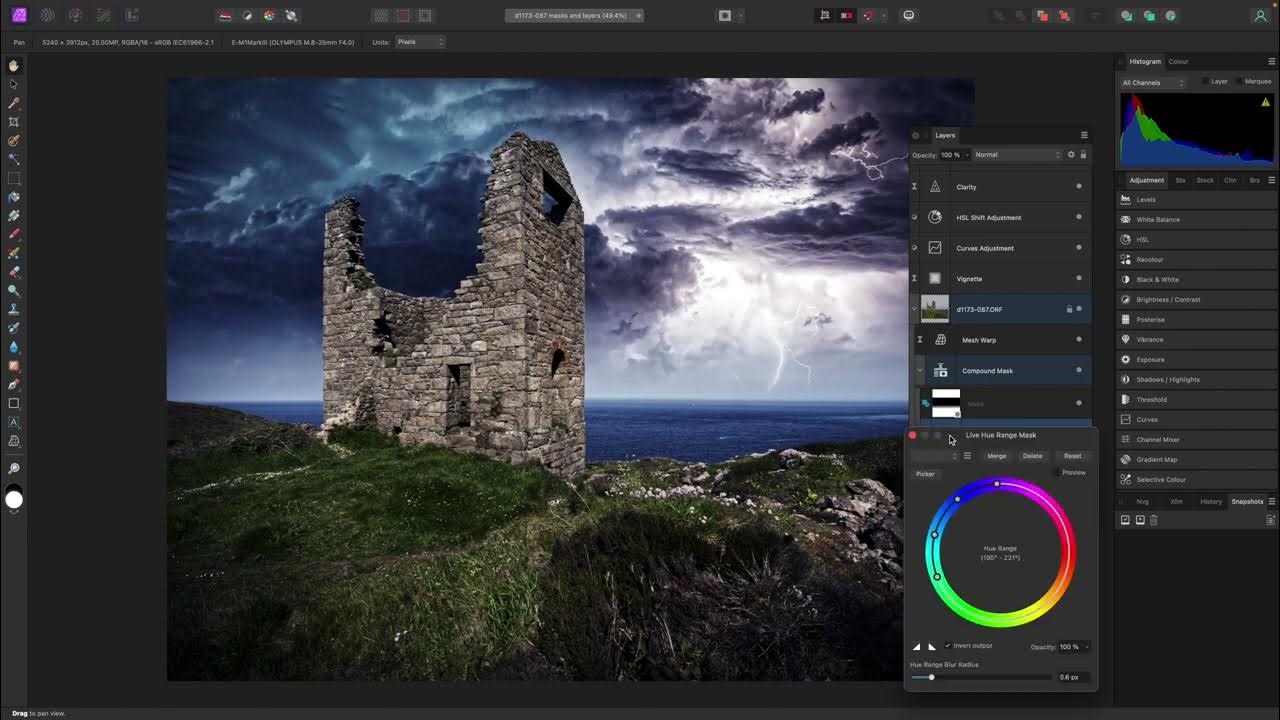
Task: Switch to the Xfm tab
Action: click(1176, 501)
